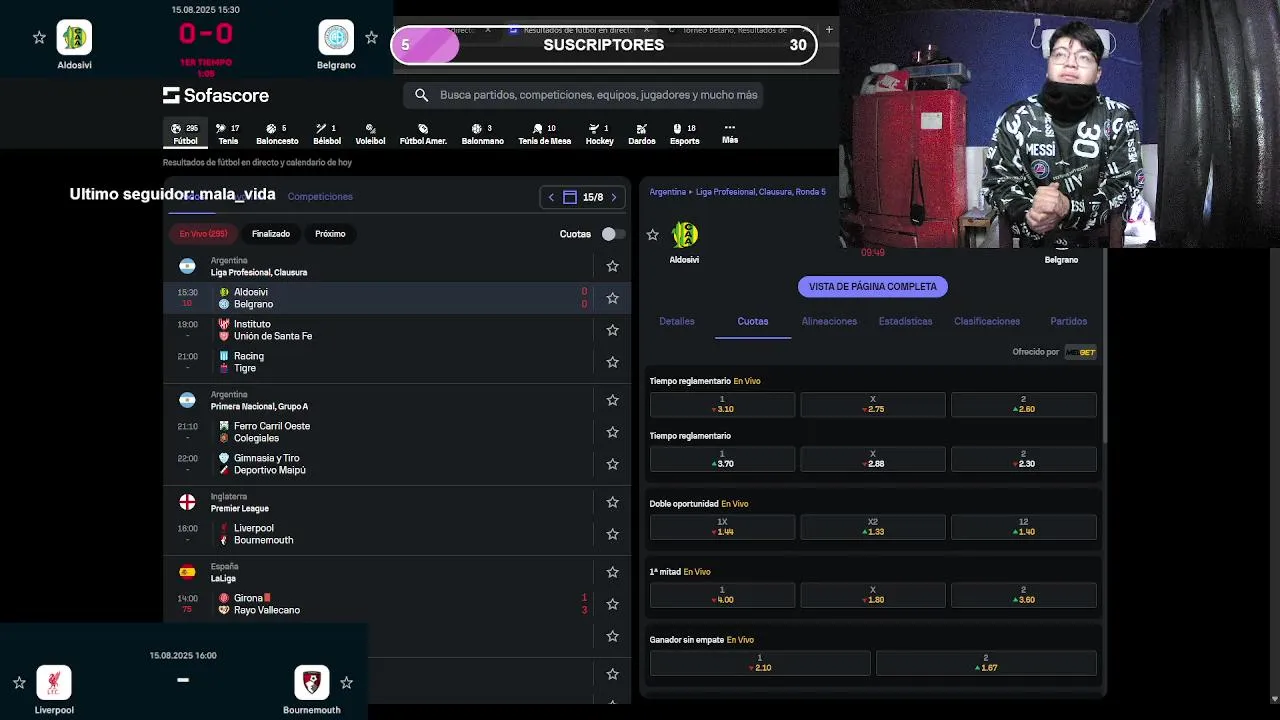The image size is (1280, 720).
Task: Open the calendar date picker 15/8
Action: [x=583, y=197]
